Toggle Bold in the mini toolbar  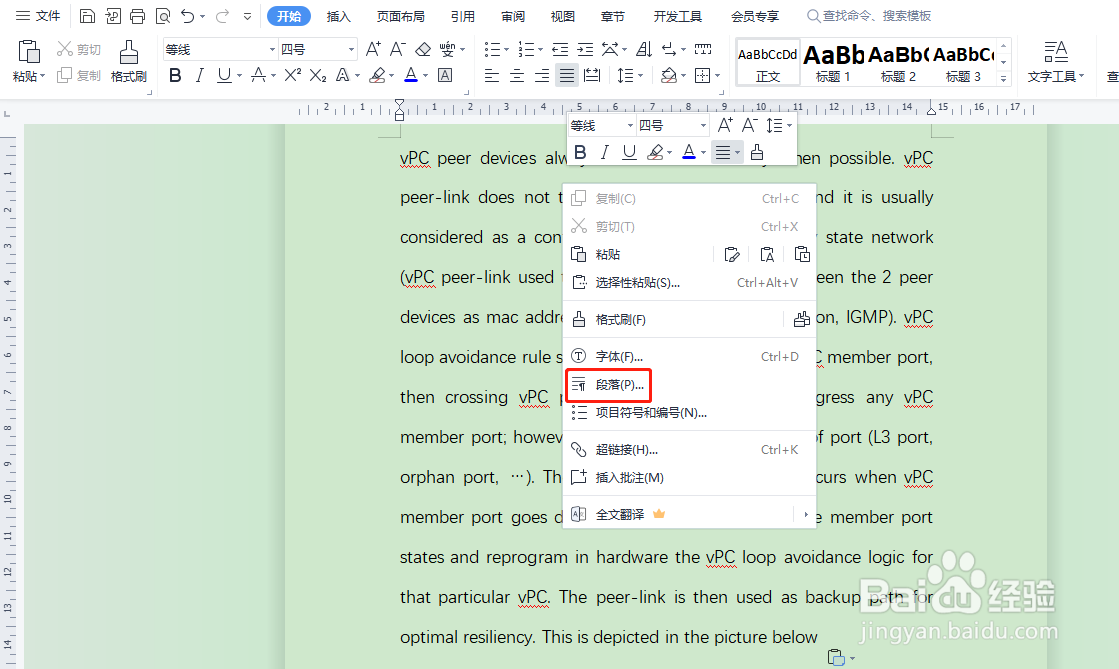tap(580, 152)
